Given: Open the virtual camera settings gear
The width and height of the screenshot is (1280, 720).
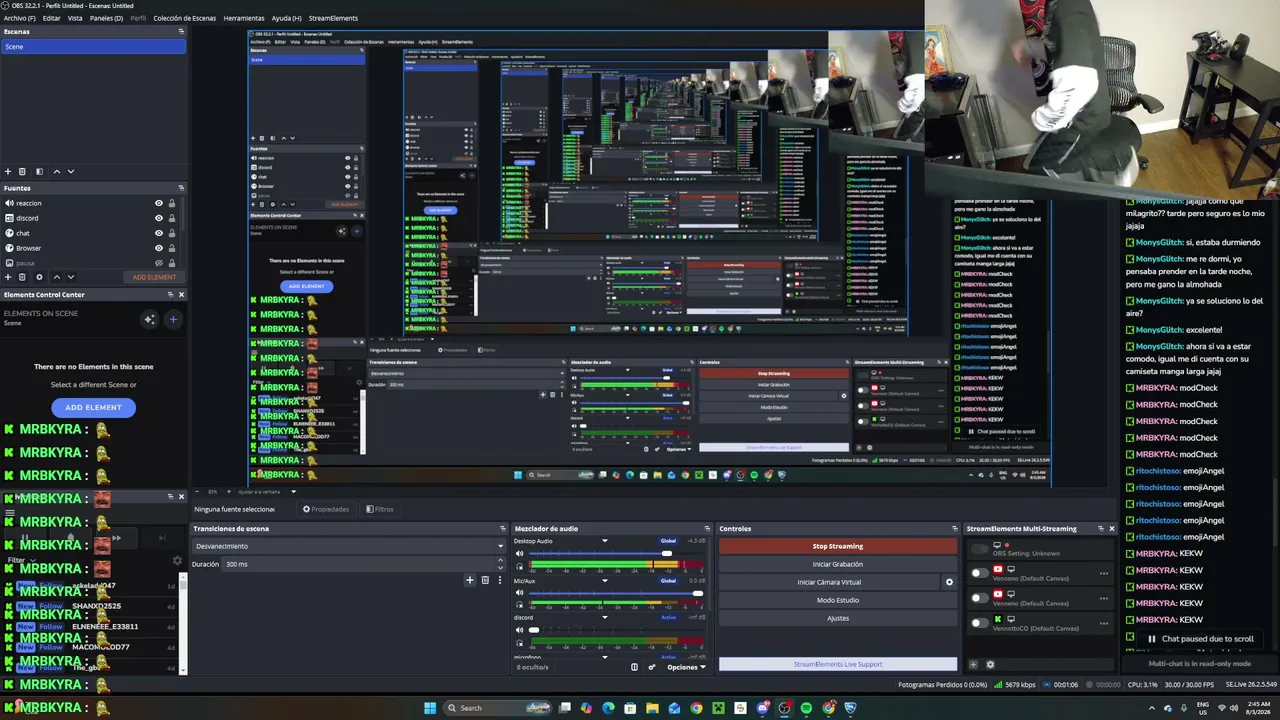Looking at the screenshot, I should tap(949, 582).
